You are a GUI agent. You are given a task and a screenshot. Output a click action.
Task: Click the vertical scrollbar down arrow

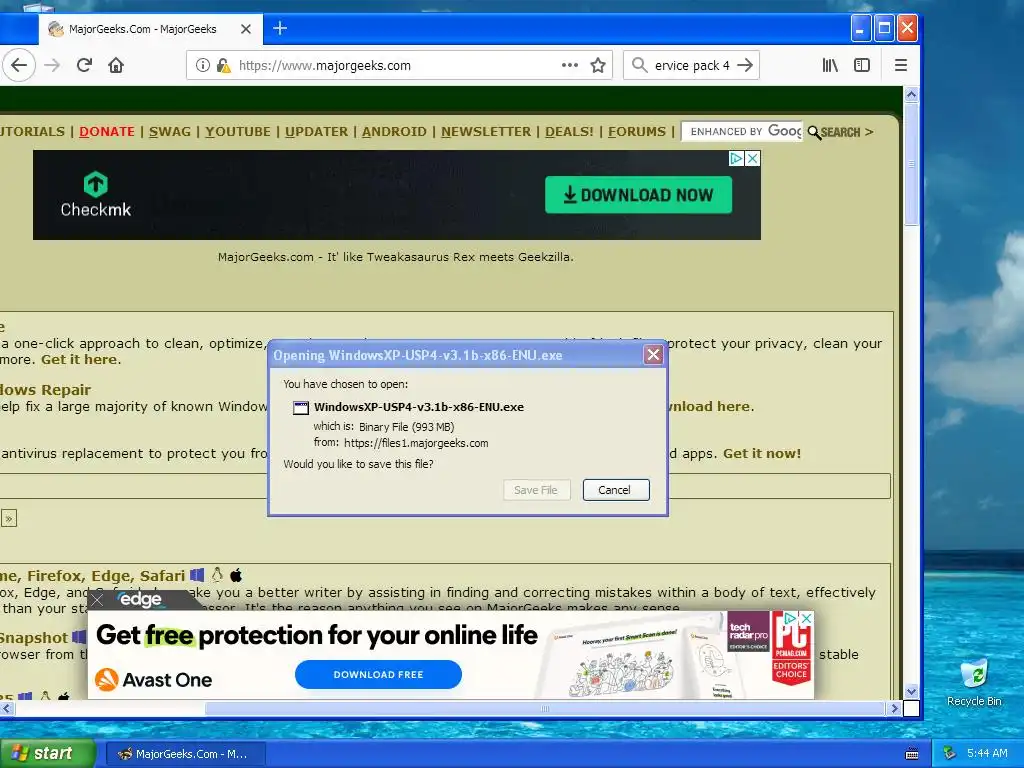[911, 692]
